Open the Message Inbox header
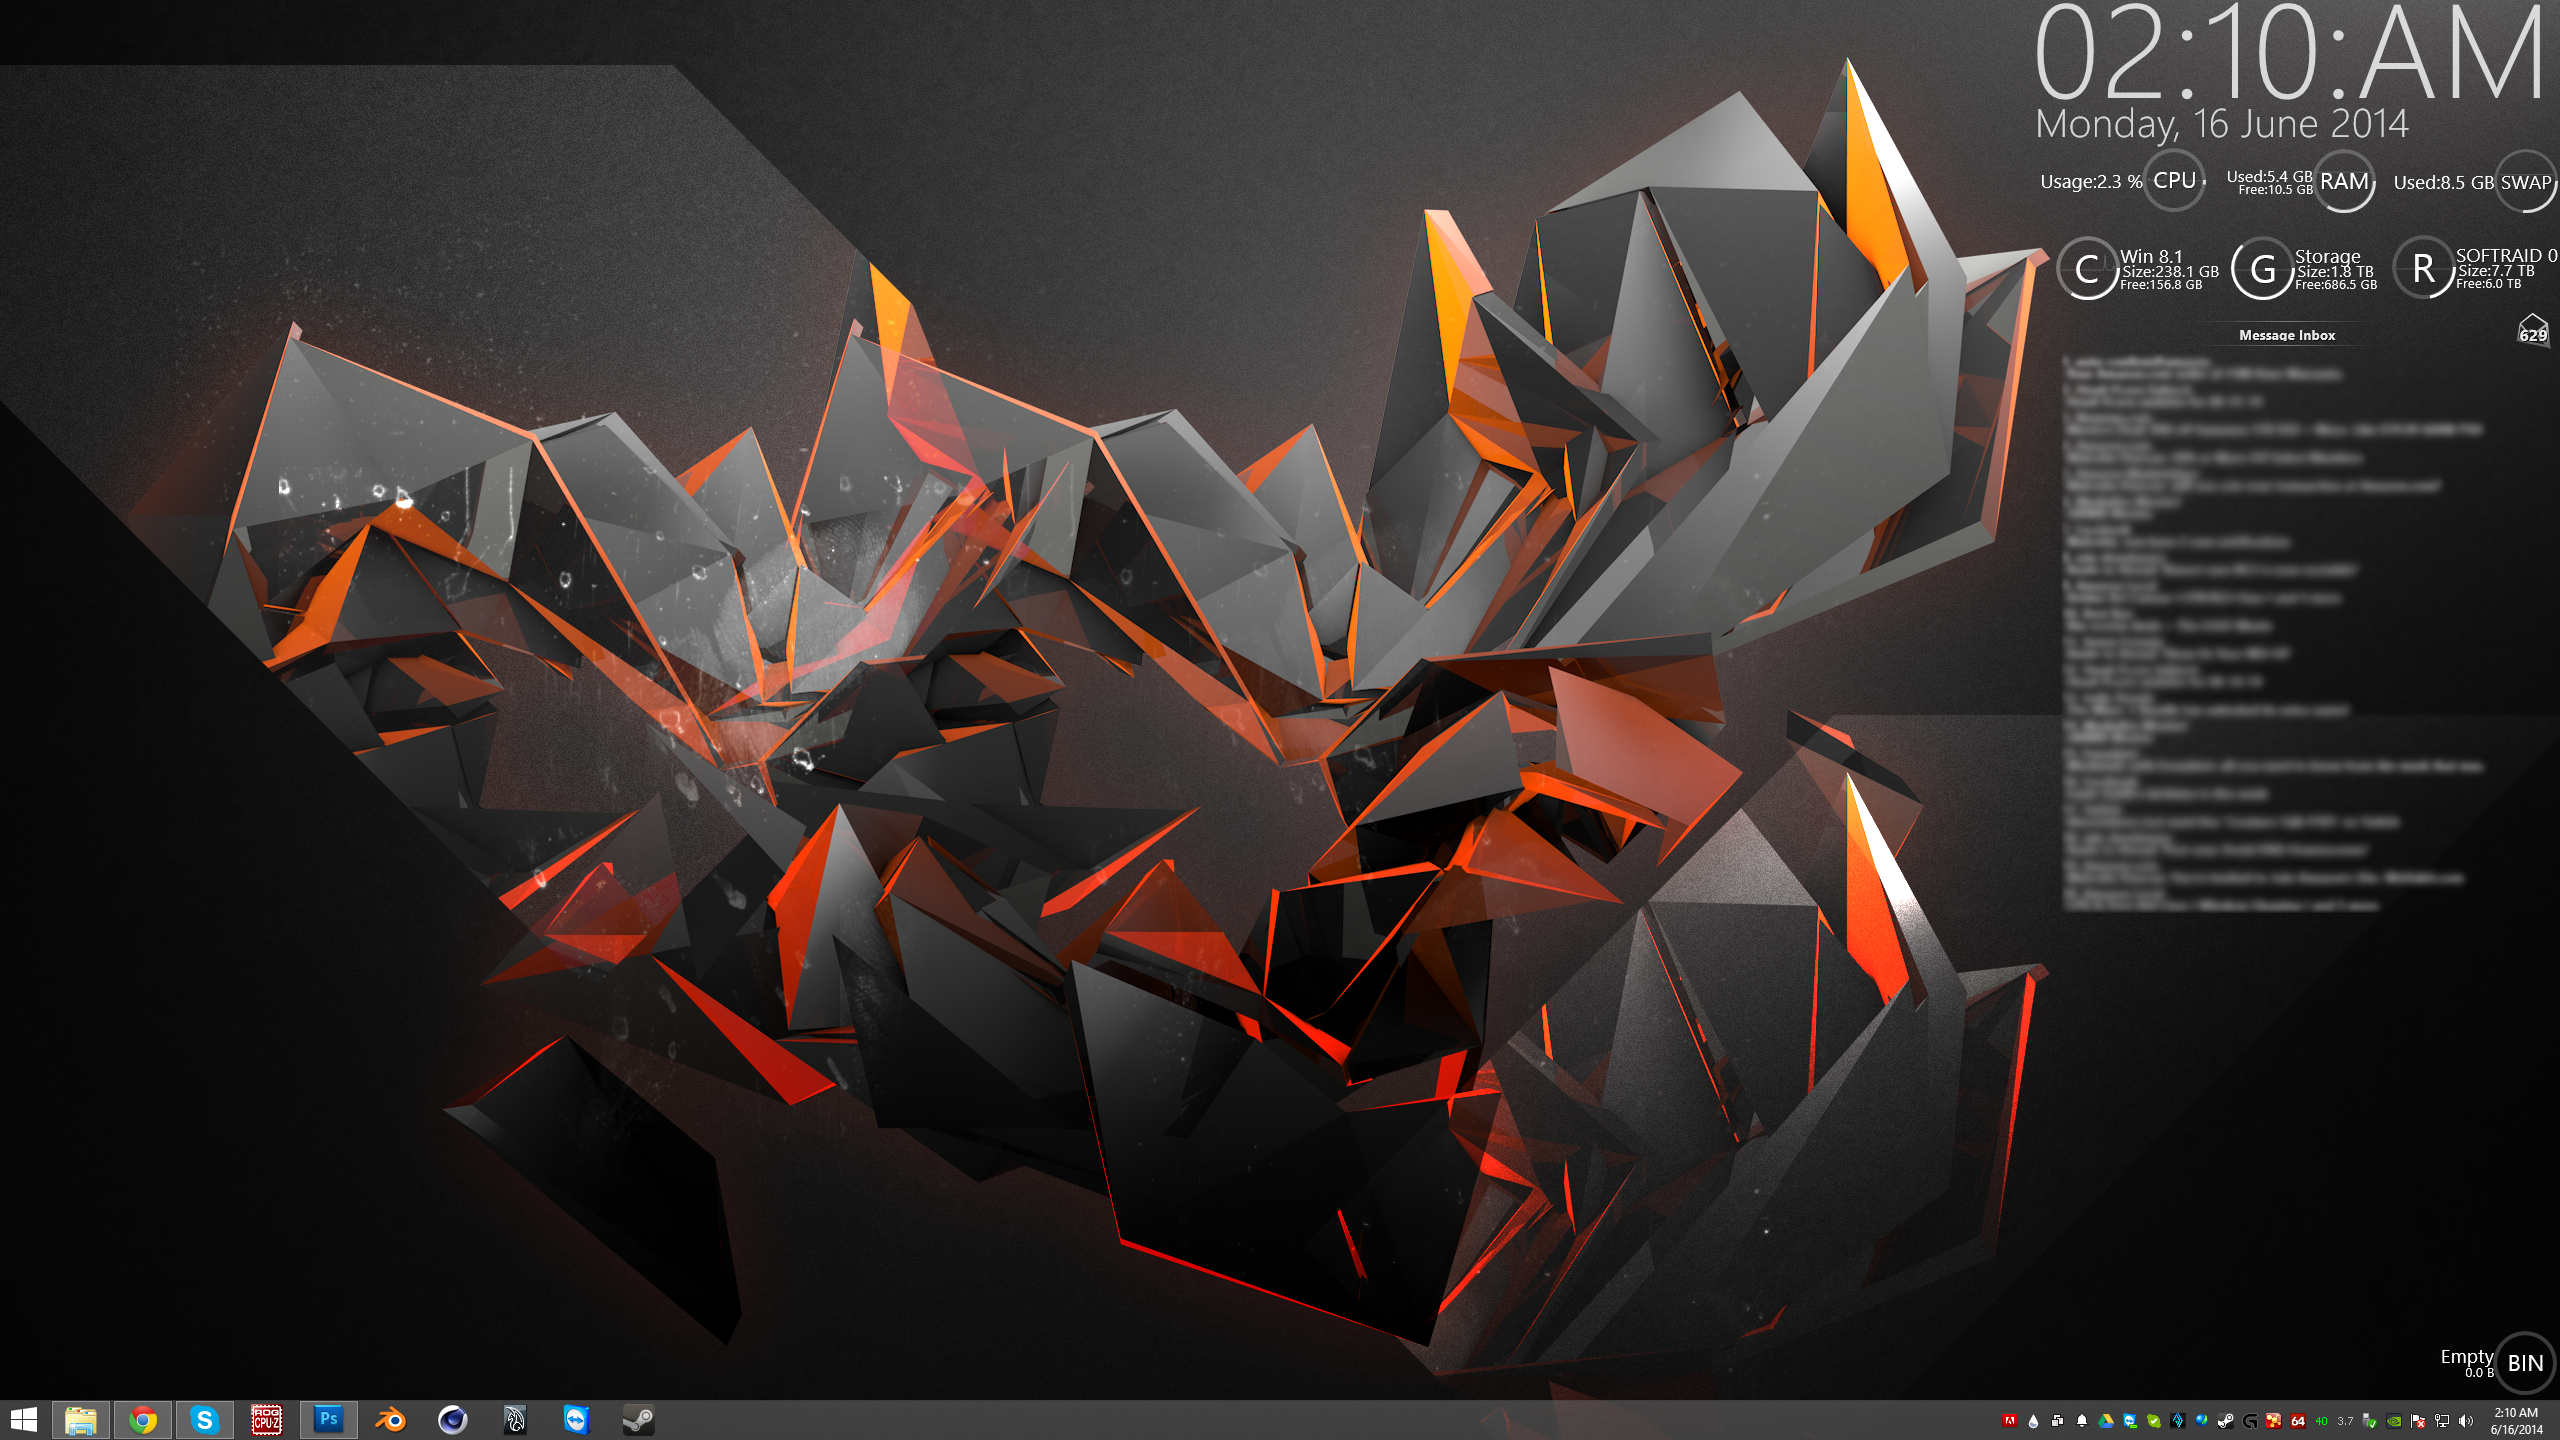2560x1440 pixels. click(2287, 335)
